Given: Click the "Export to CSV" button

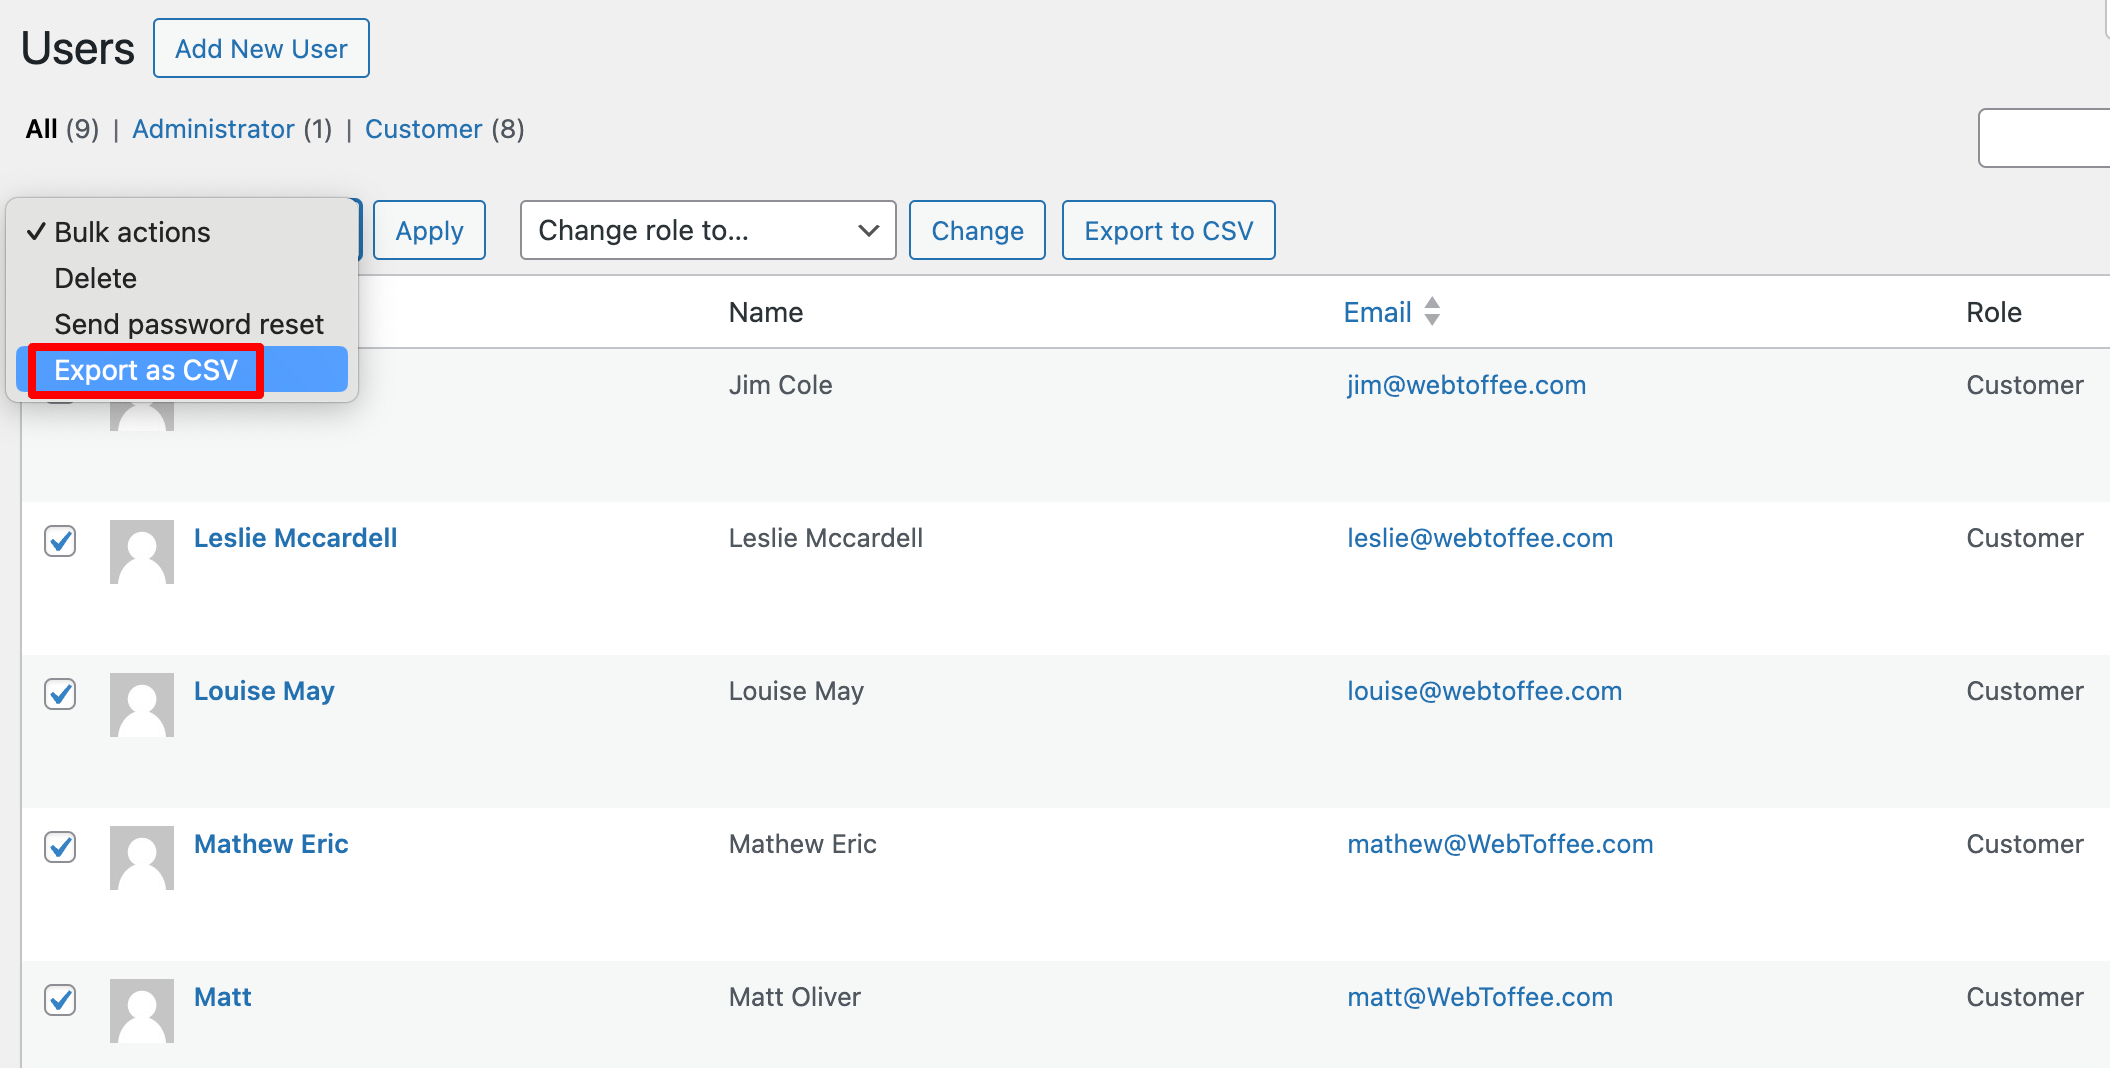Looking at the screenshot, I should (1168, 230).
